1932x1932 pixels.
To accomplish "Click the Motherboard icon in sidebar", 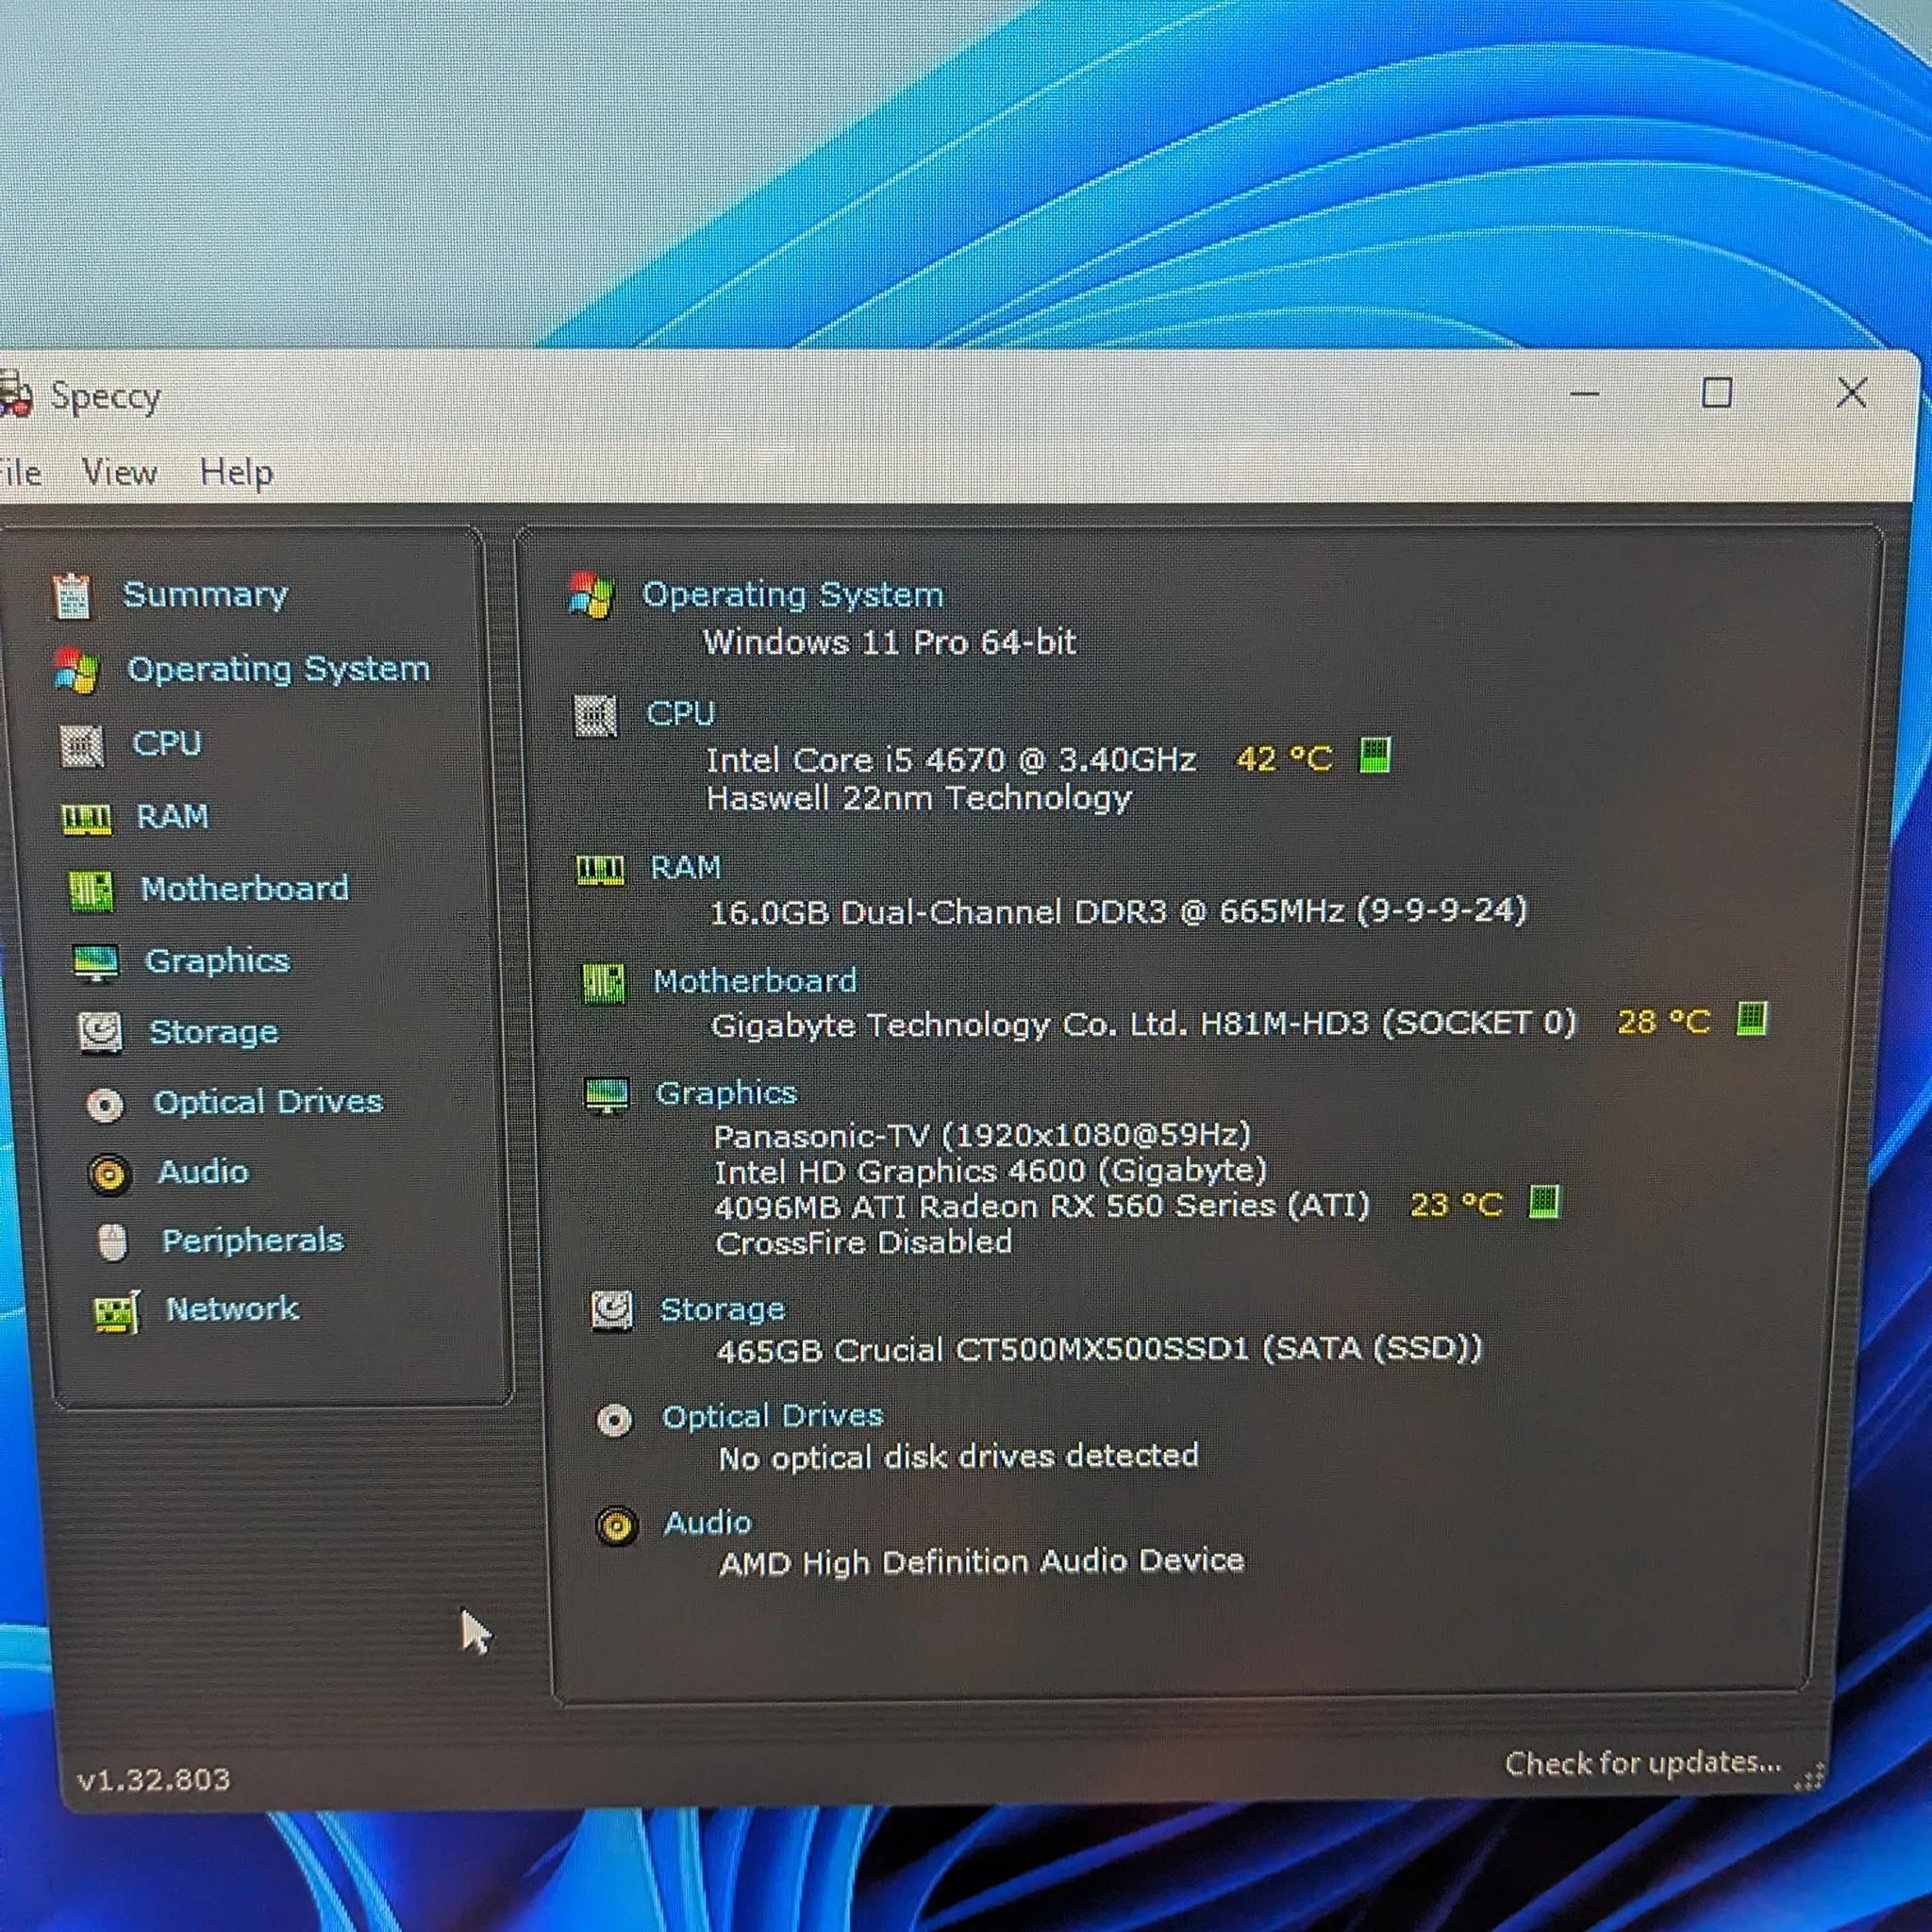I will coord(91,890).
